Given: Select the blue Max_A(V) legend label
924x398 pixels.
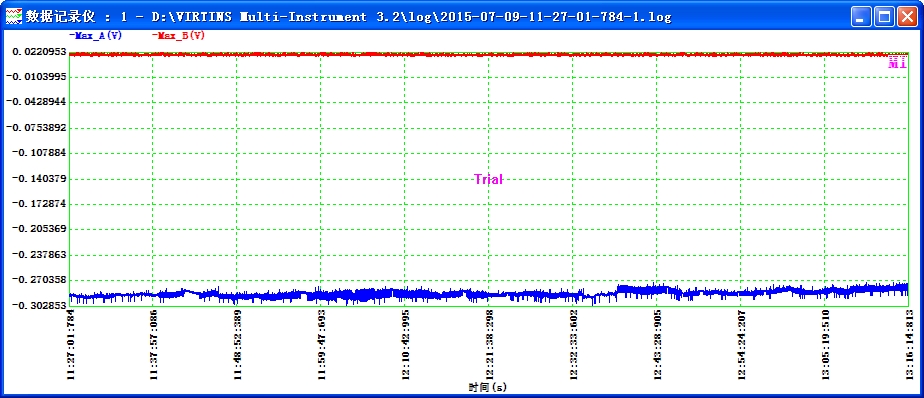Looking at the screenshot, I should click(x=95, y=35).
